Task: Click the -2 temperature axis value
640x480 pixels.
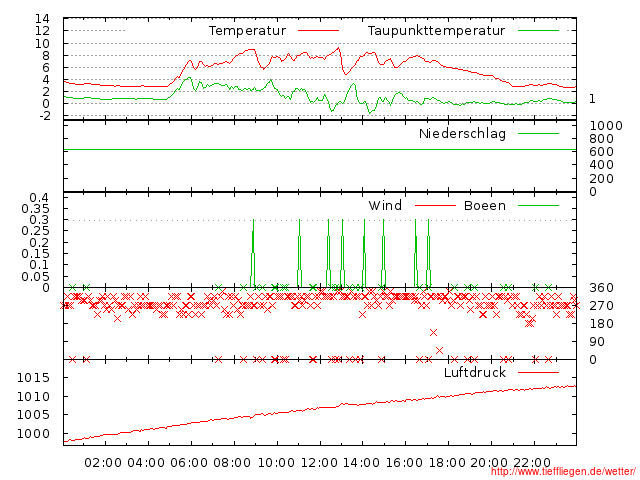Action: pyautogui.click(x=45, y=116)
